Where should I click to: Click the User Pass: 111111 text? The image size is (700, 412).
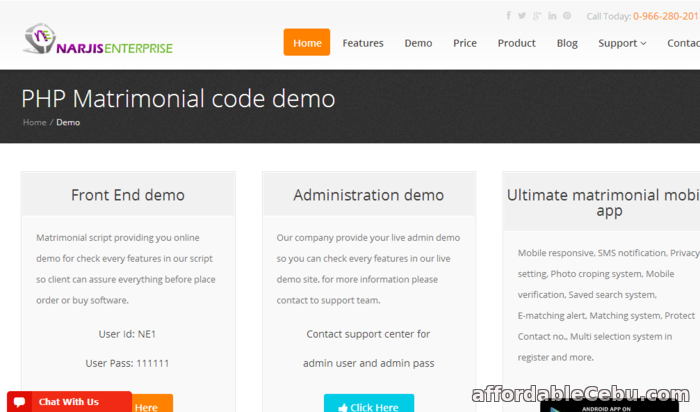[x=127, y=363]
